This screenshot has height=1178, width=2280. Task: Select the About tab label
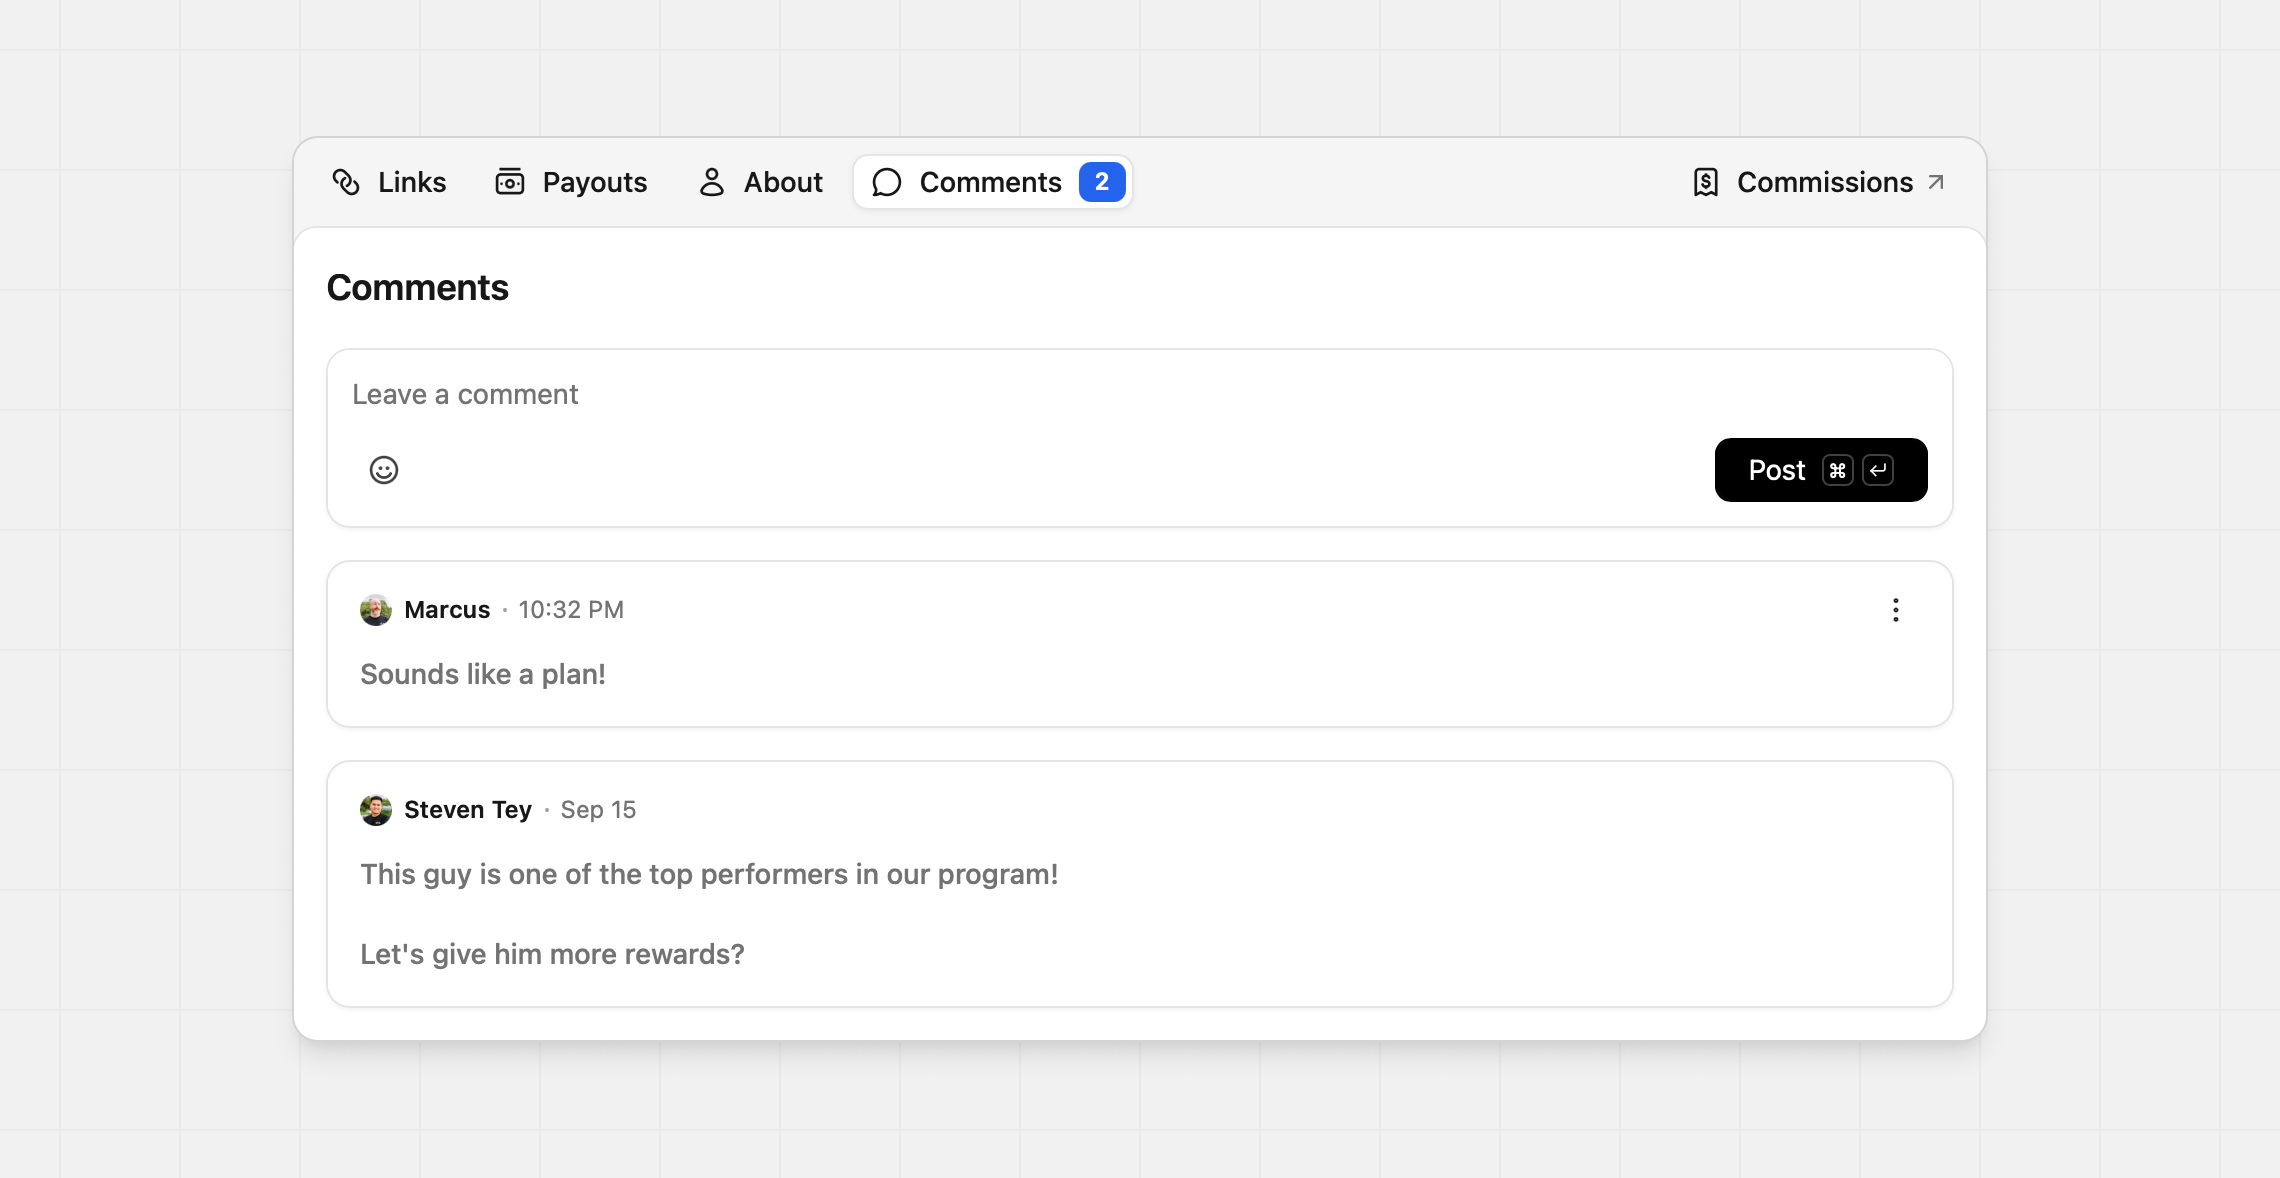point(783,182)
